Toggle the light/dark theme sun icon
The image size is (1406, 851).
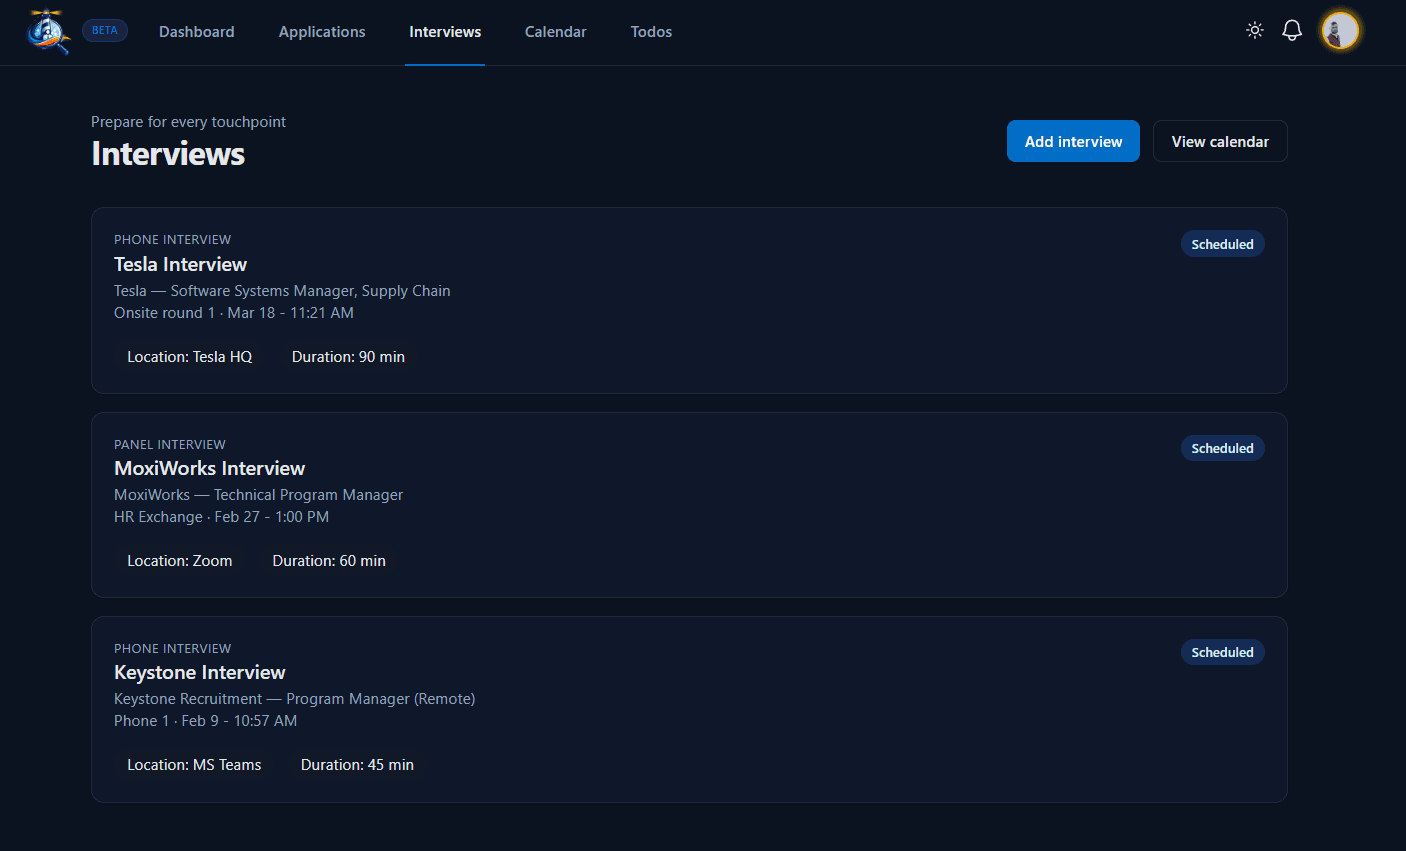coord(1255,31)
